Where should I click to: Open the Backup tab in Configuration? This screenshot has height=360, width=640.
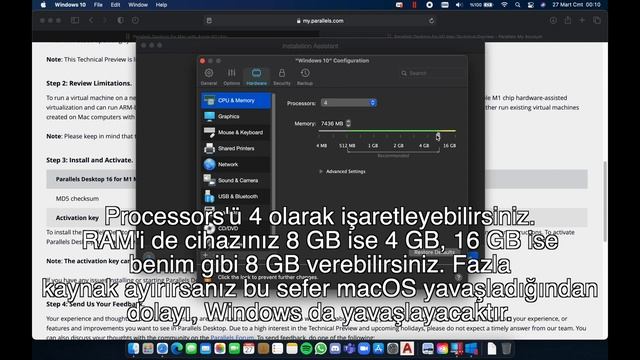[x=305, y=77]
